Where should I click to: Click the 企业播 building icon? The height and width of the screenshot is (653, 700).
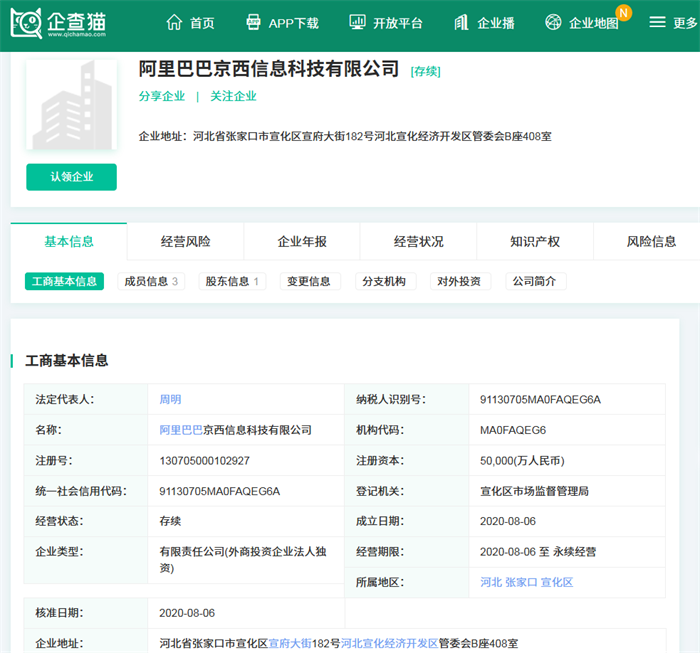click(x=461, y=22)
